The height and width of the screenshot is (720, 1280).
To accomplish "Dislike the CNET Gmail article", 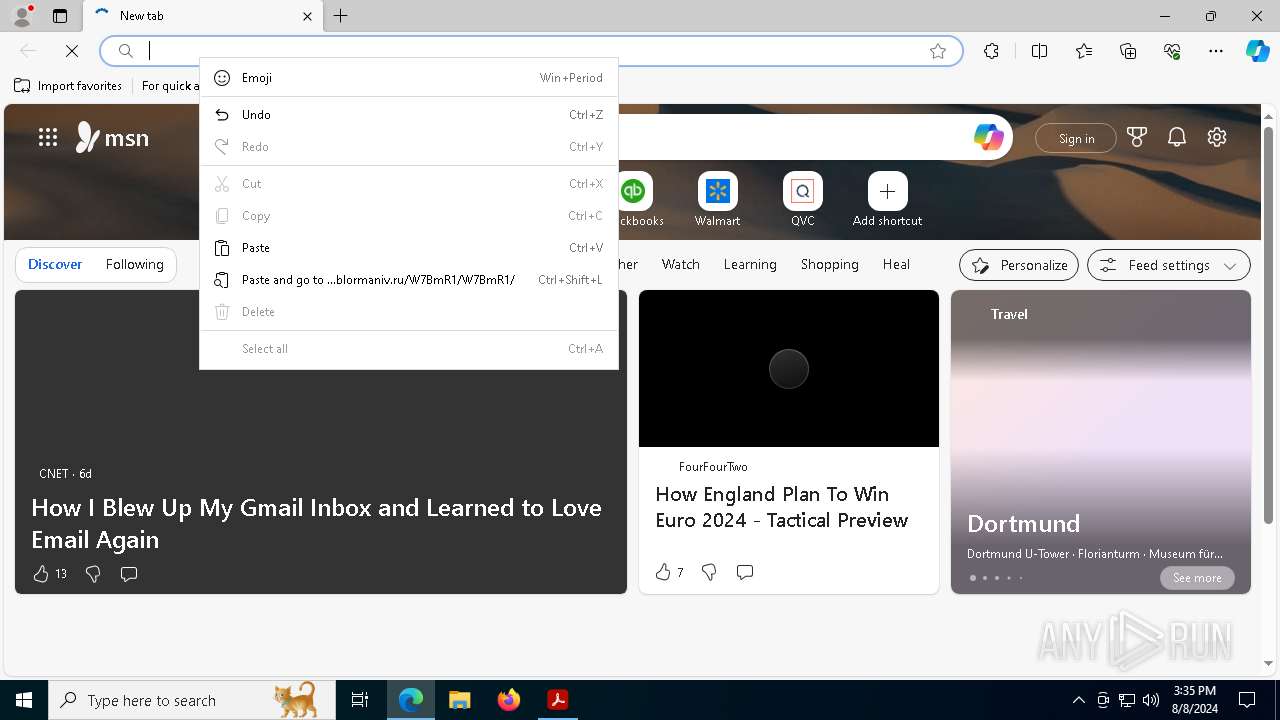I will pos(93,574).
